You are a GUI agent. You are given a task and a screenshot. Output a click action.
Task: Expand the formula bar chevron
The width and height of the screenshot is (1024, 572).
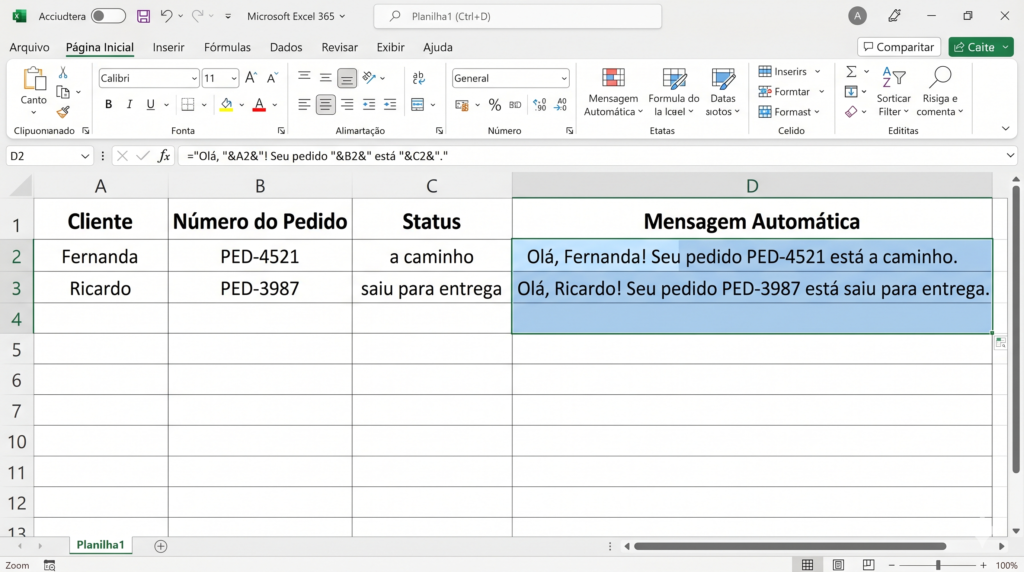1010,155
